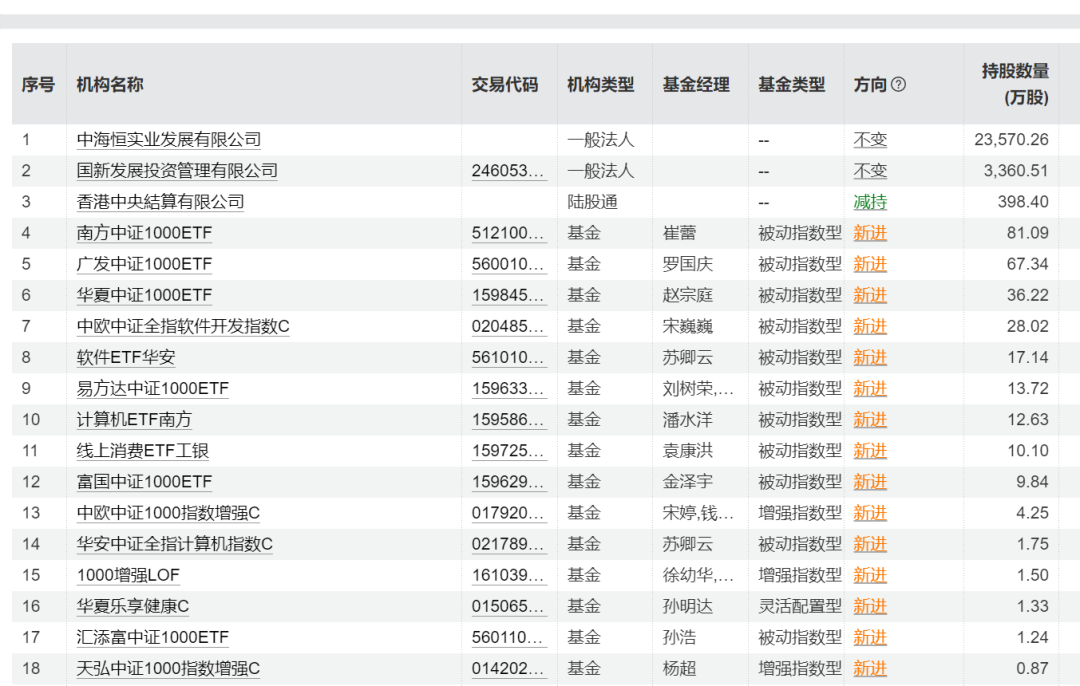Select holding value 398.40
The height and width of the screenshot is (686, 1080).
(1023, 202)
